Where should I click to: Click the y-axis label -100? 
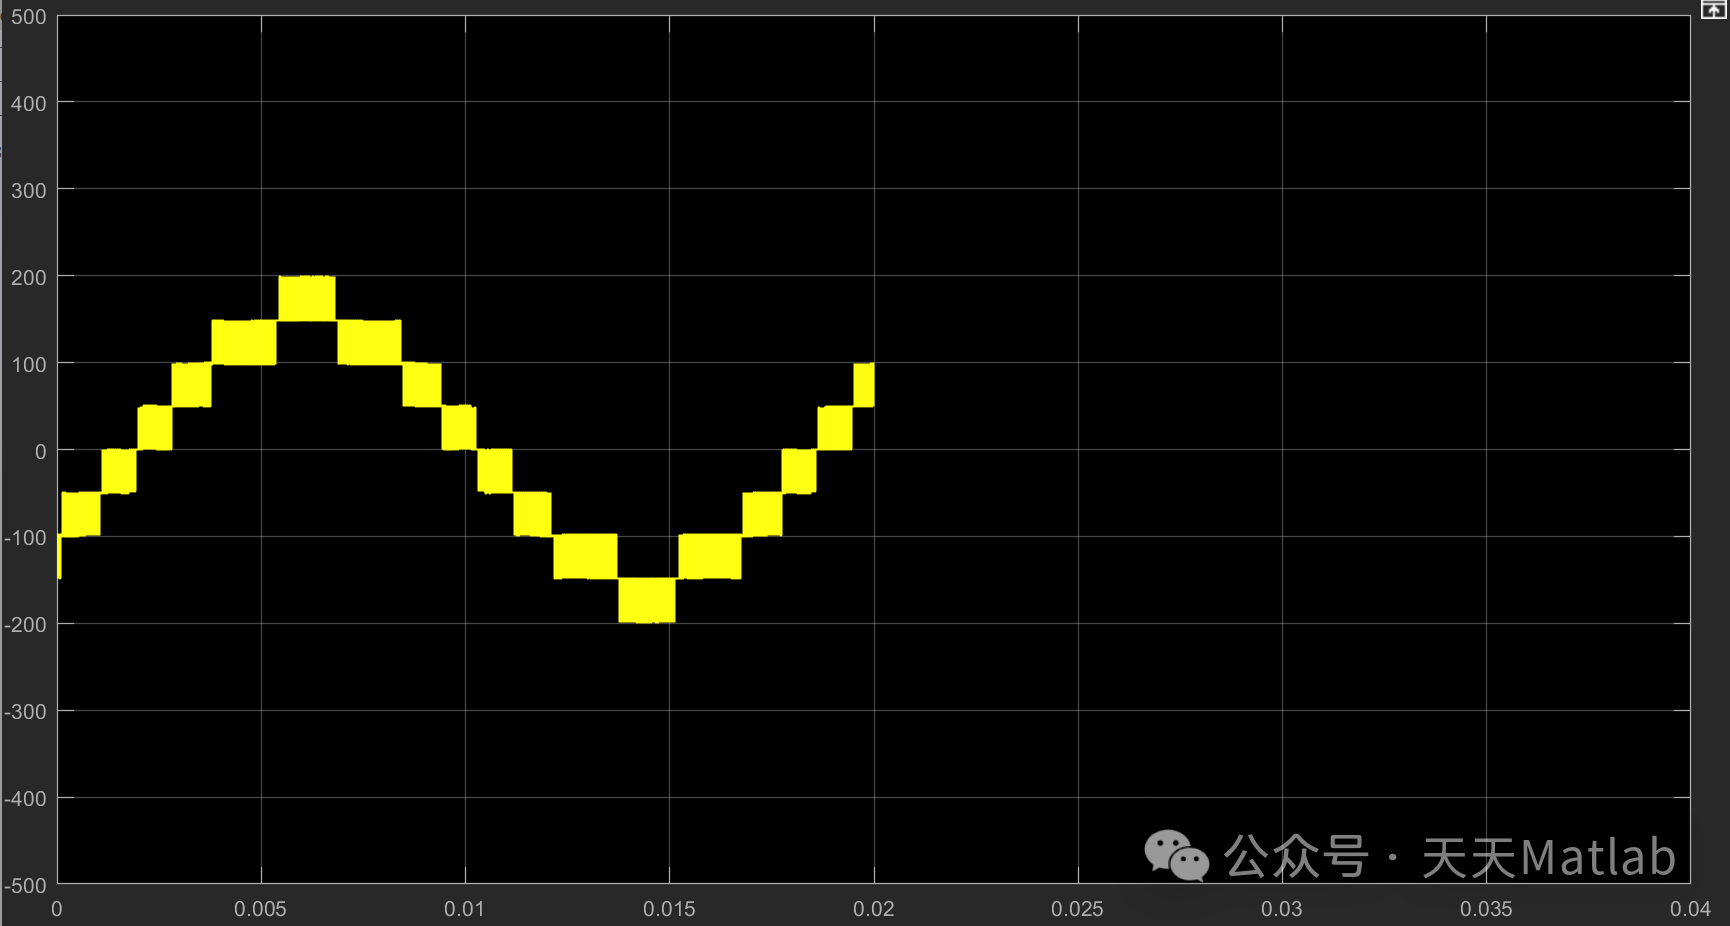26,538
